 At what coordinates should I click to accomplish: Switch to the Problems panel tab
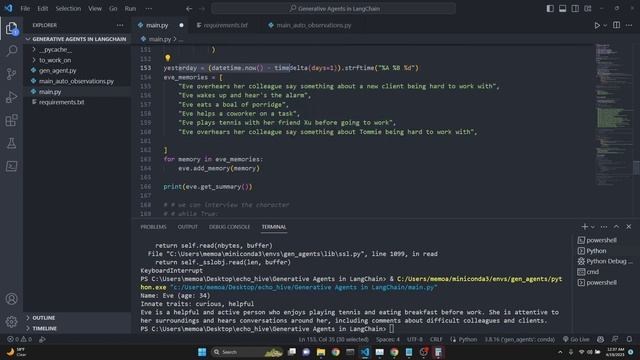point(153,227)
